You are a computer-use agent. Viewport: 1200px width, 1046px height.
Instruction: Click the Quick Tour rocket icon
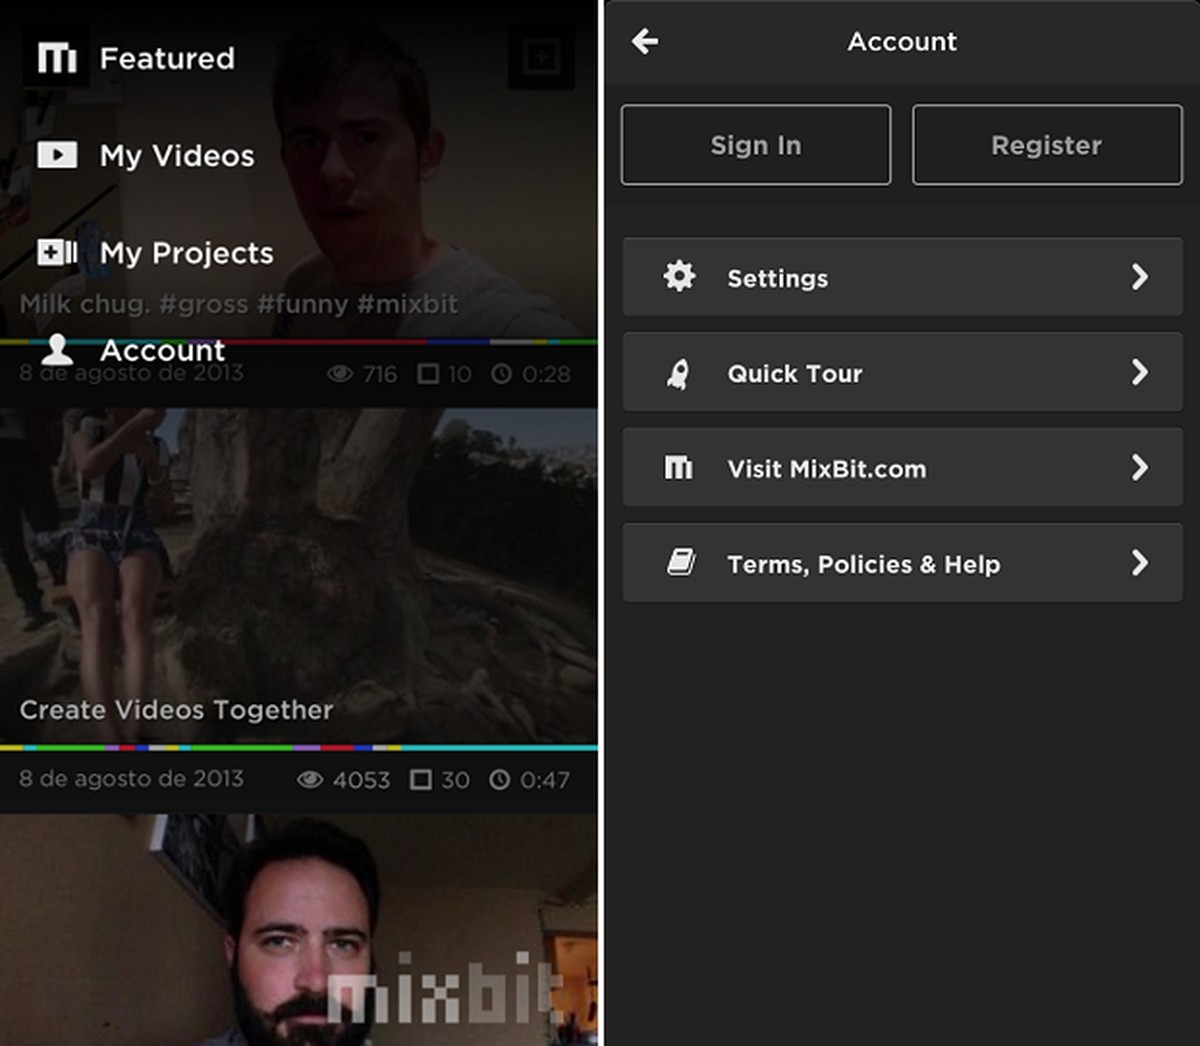click(678, 373)
